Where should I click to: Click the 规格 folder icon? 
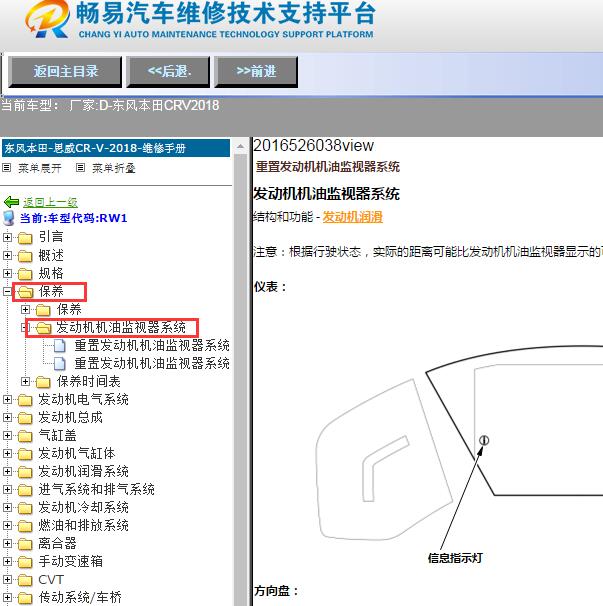(x=26, y=274)
